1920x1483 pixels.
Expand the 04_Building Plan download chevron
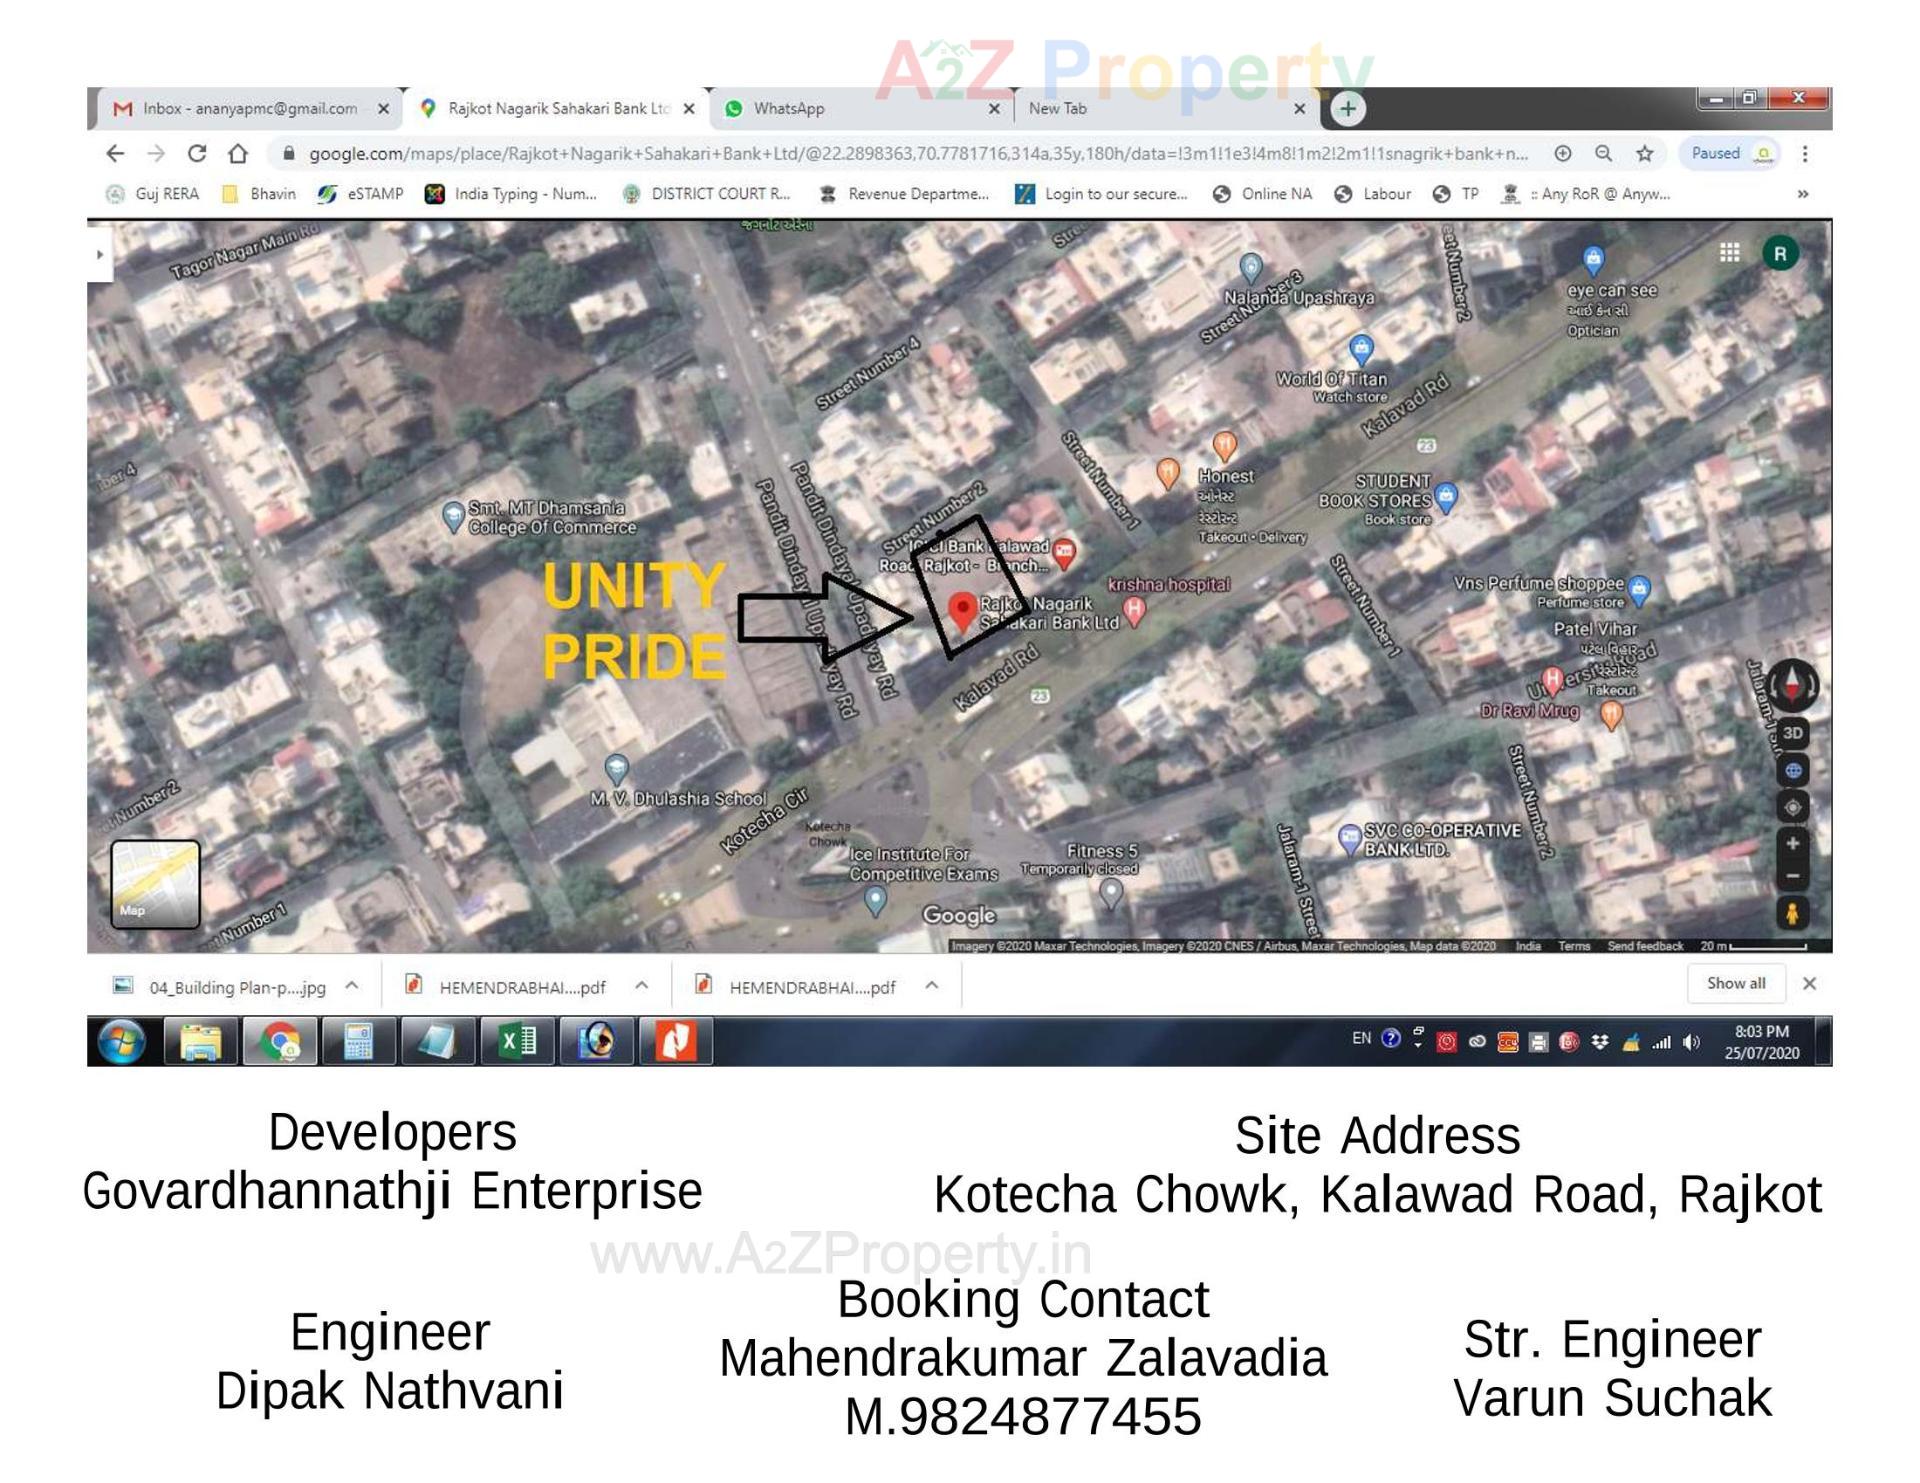(x=352, y=986)
